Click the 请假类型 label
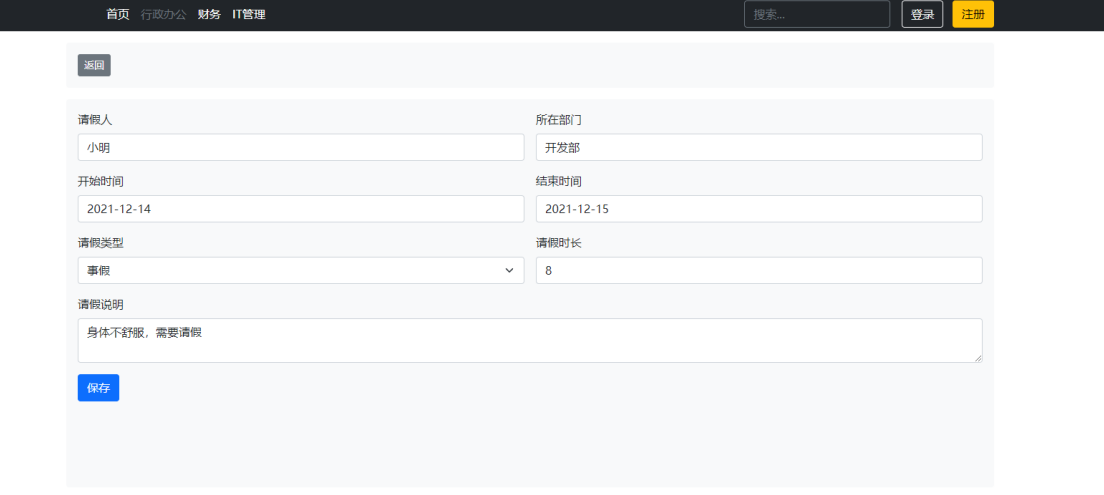The image size is (1104, 495). pos(101,244)
